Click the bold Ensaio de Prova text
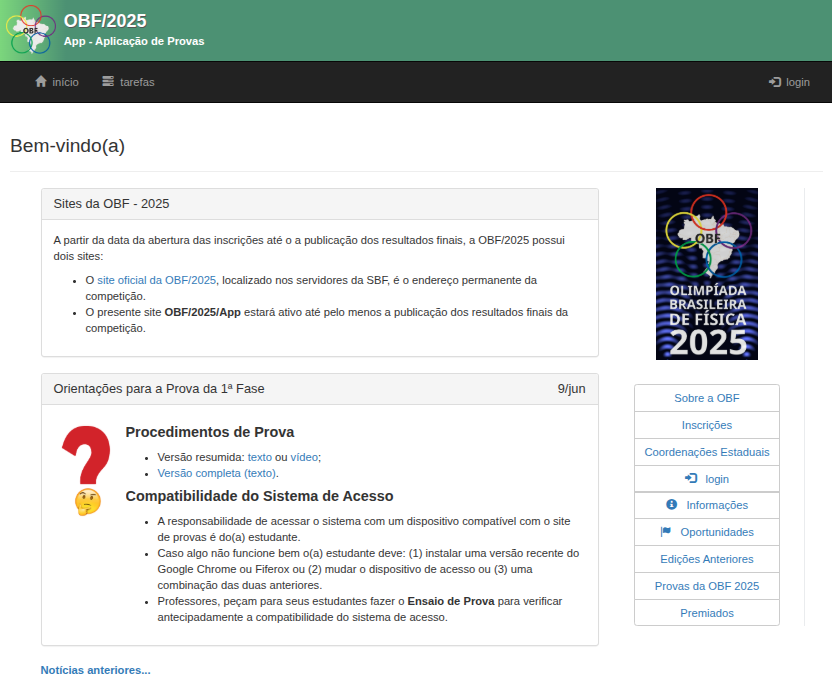 tap(451, 601)
